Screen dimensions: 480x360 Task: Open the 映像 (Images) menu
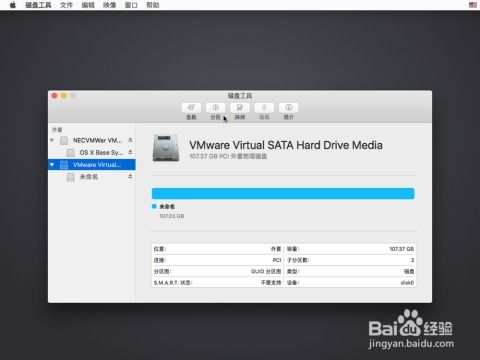[110, 5]
